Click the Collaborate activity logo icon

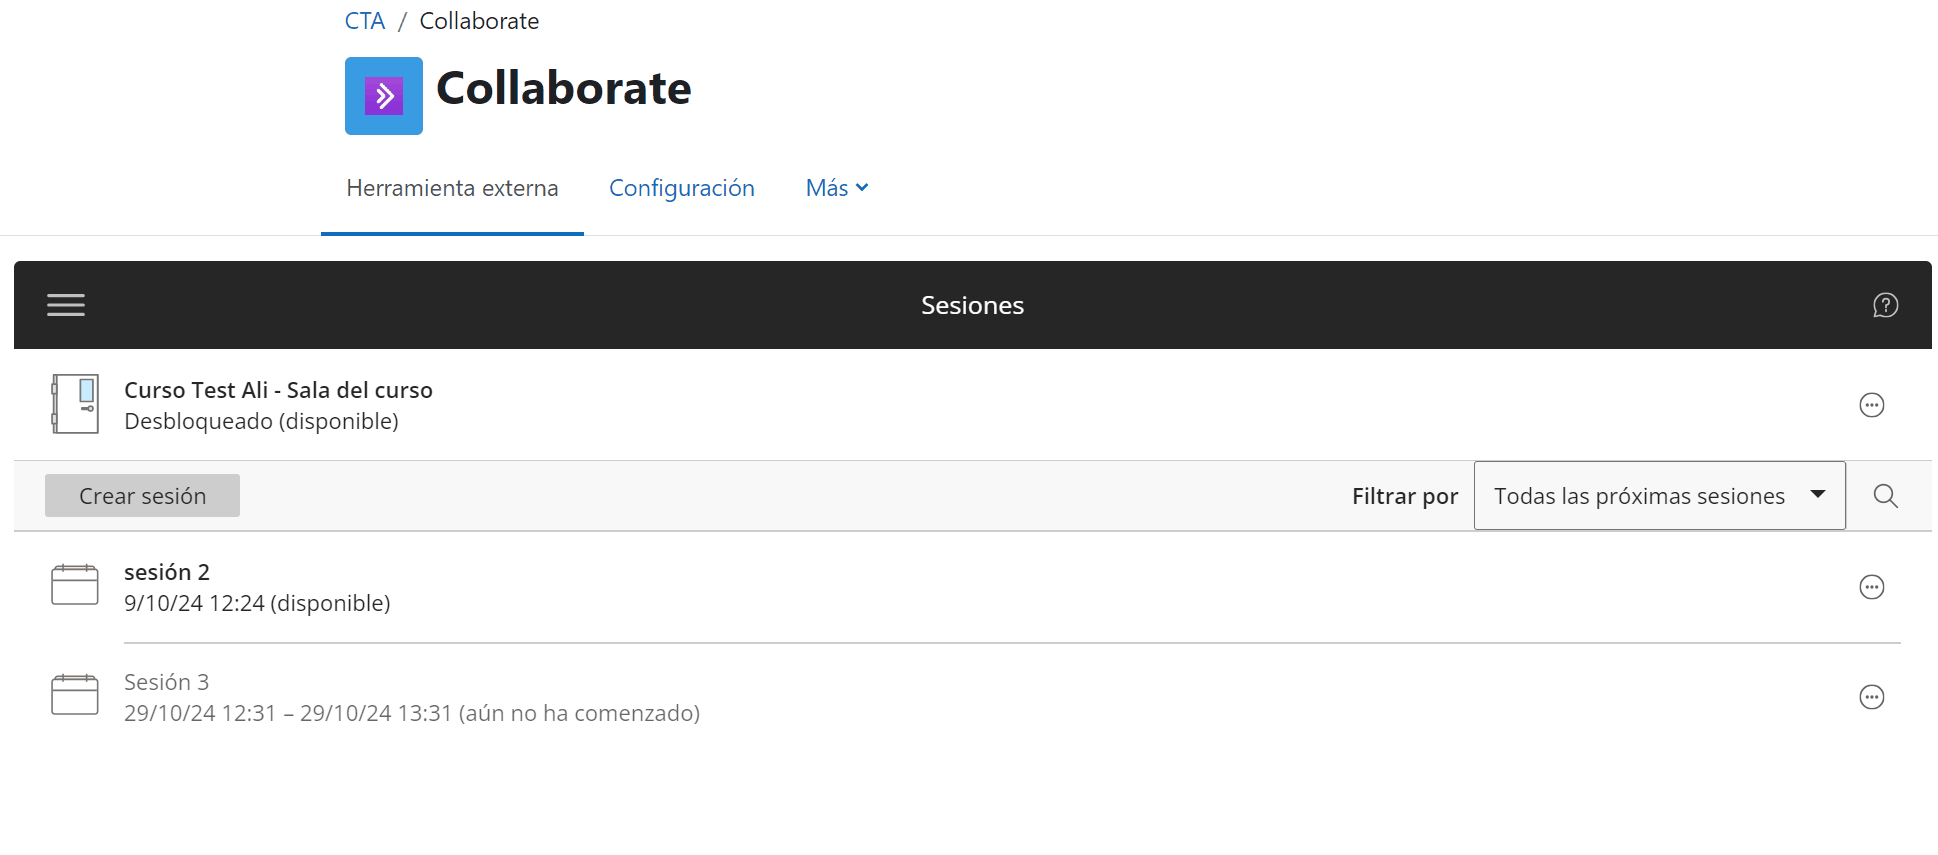[x=384, y=96]
